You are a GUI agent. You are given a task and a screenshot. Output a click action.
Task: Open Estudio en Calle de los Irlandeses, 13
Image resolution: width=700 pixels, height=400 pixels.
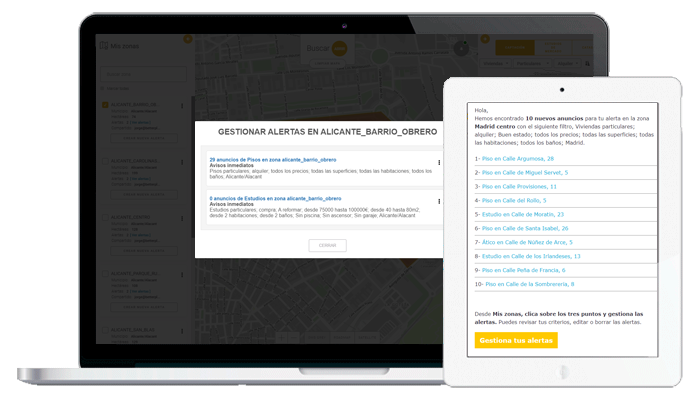[531, 256]
